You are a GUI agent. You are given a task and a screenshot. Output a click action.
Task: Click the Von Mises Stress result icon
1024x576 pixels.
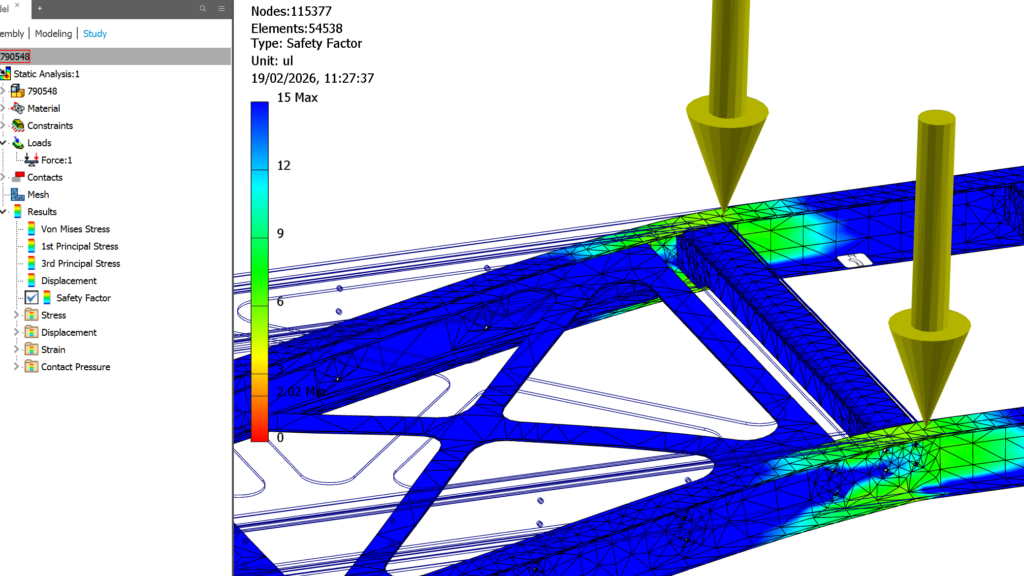point(31,229)
